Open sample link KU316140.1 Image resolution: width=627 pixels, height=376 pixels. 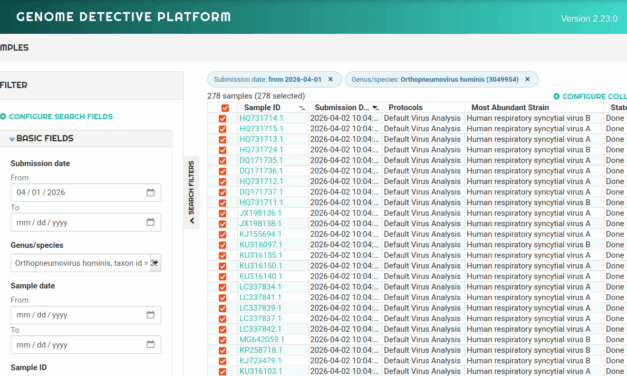261,276
